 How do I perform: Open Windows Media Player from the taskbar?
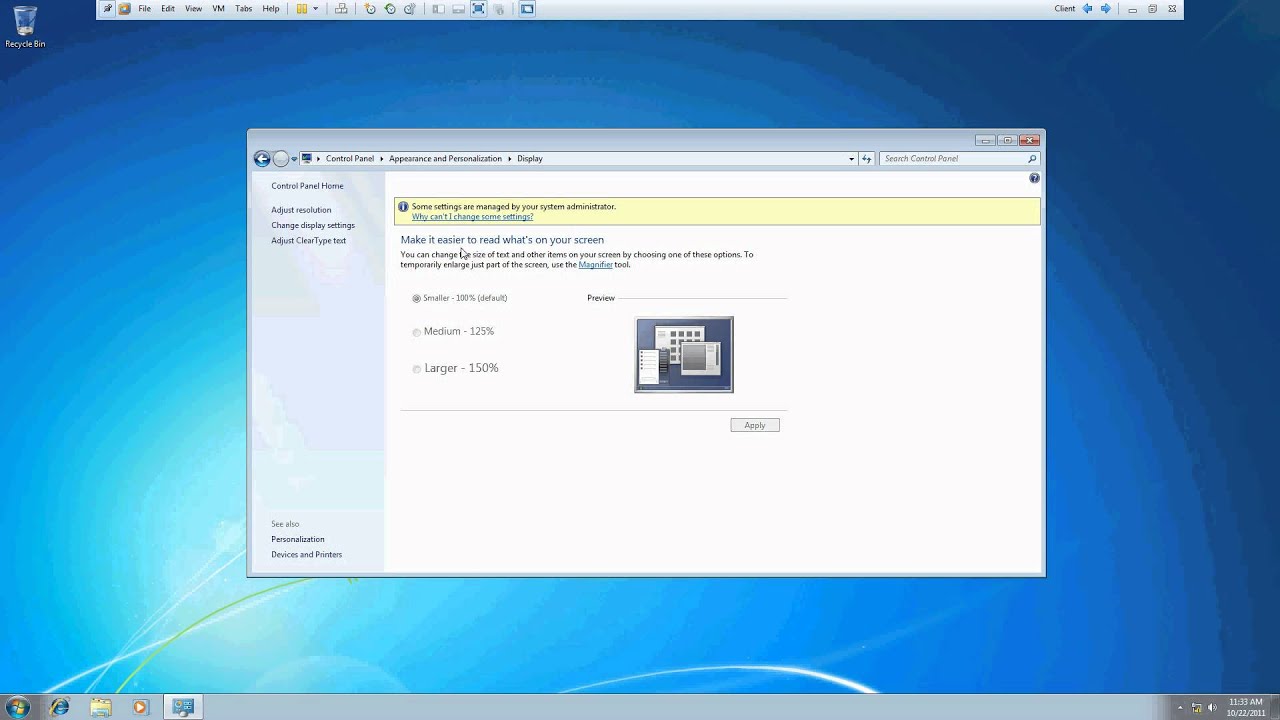click(x=140, y=707)
